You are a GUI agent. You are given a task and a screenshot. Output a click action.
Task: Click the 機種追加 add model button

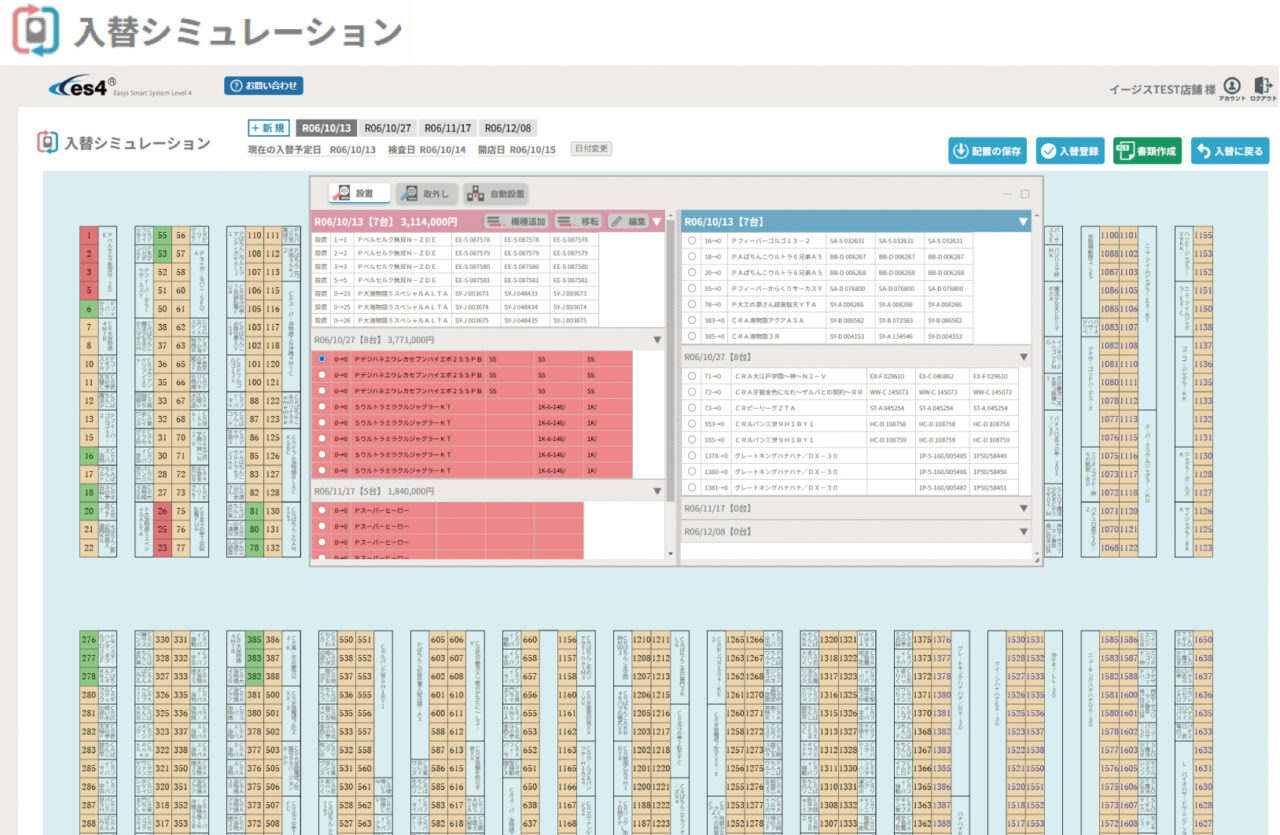pos(515,221)
